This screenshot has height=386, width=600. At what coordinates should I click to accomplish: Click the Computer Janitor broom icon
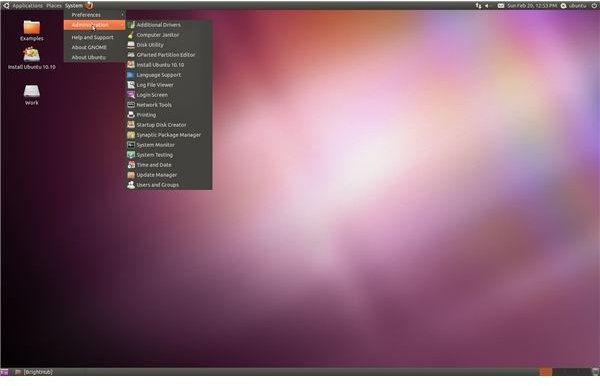click(131, 35)
